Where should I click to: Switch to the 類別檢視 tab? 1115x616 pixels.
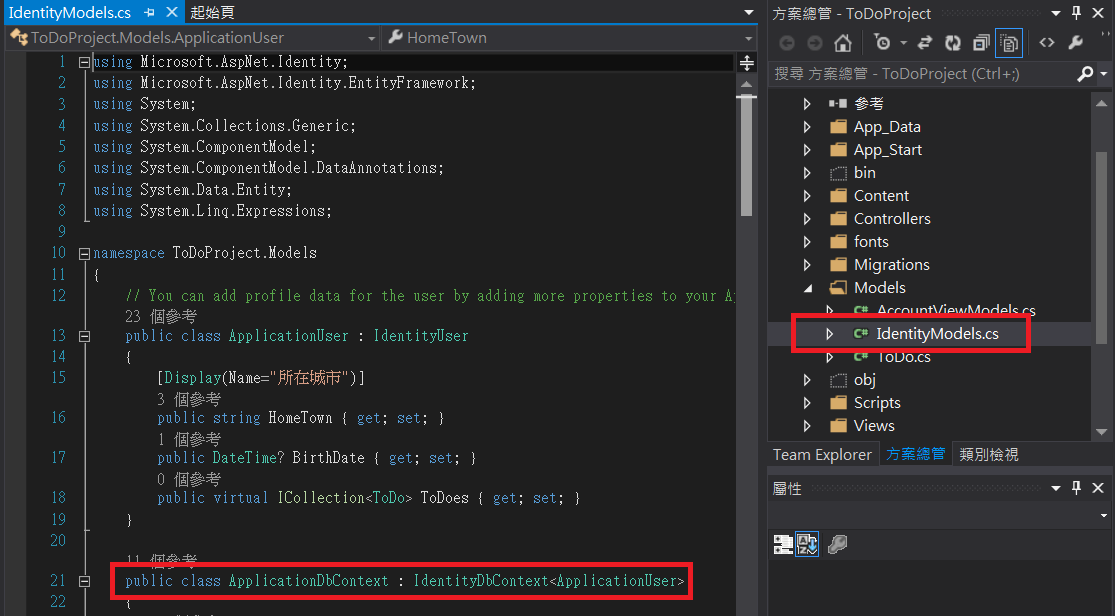coord(988,455)
